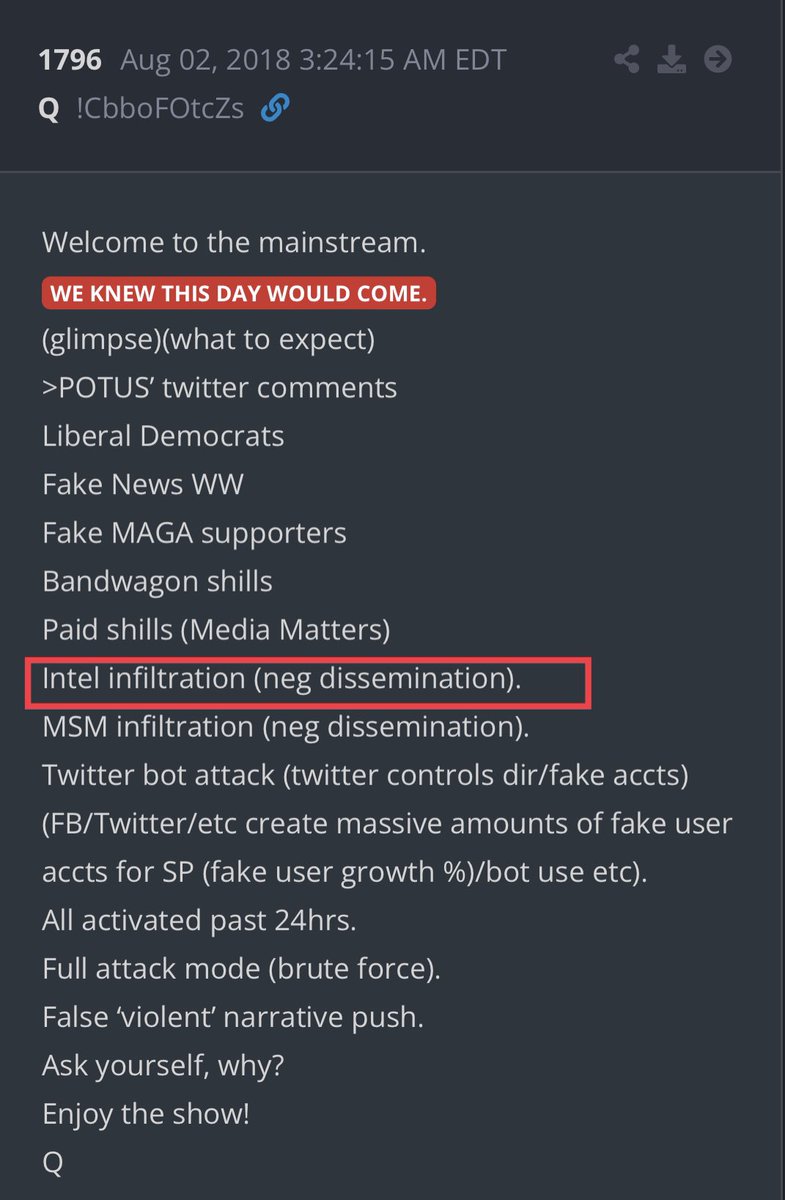Click 'All activated past 24hrs.' text
This screenshot has height=1200, width=785.
199,920
